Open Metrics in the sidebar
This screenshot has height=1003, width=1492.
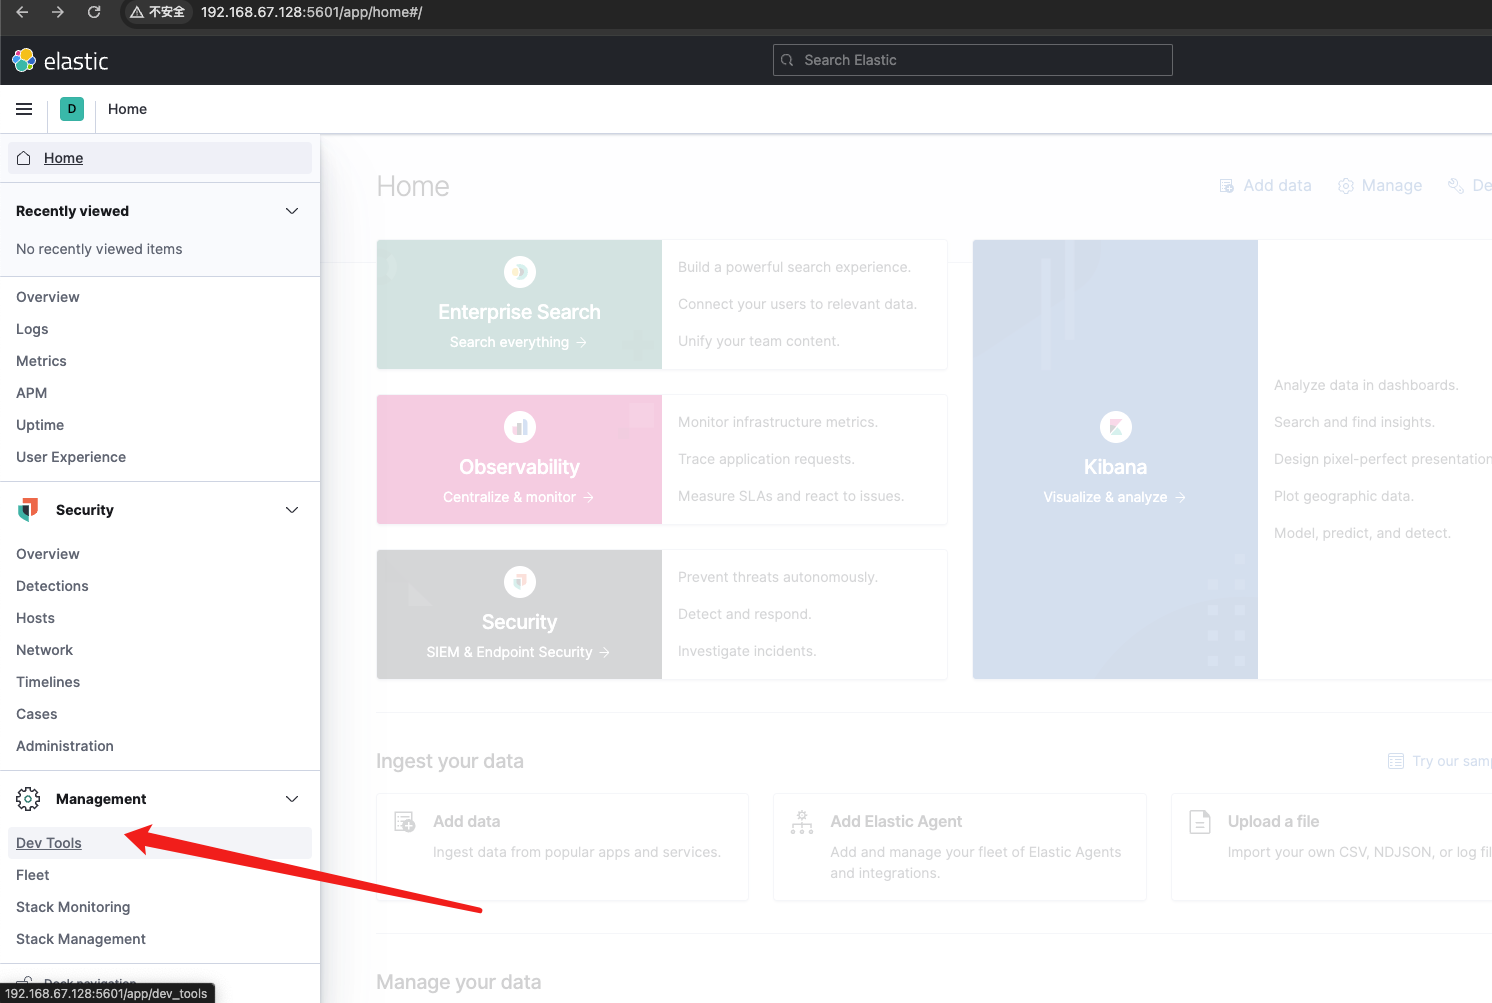(41, 361)
